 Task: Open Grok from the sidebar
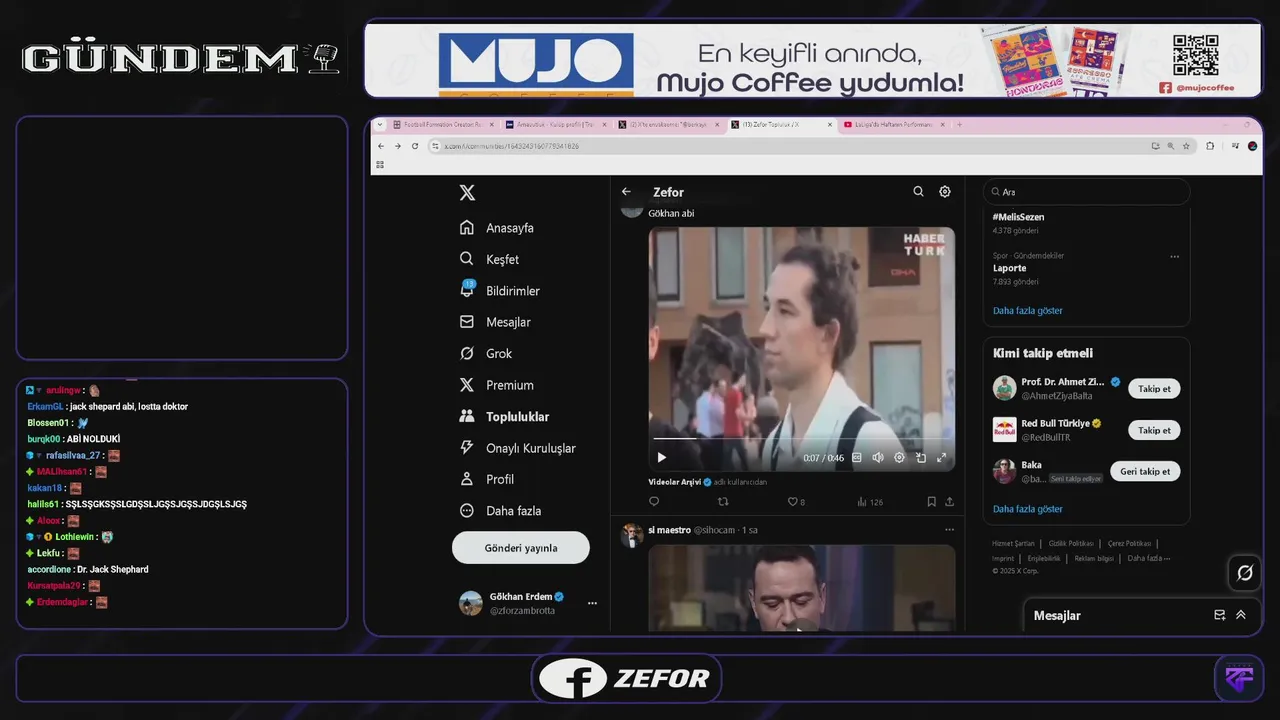(x=486, y=354)
